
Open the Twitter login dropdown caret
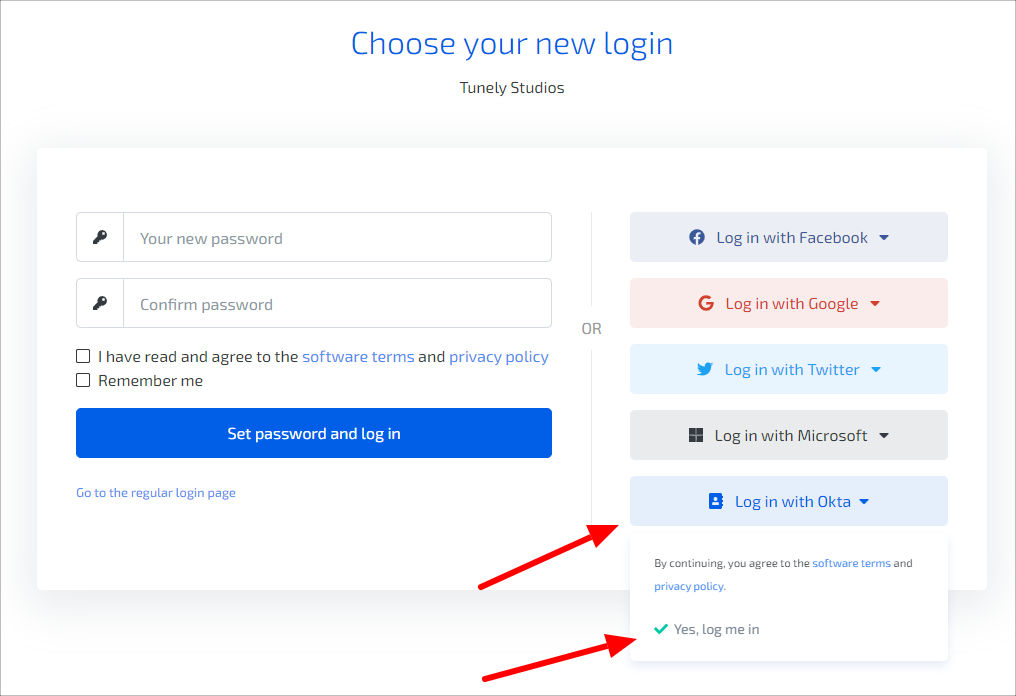876,370
